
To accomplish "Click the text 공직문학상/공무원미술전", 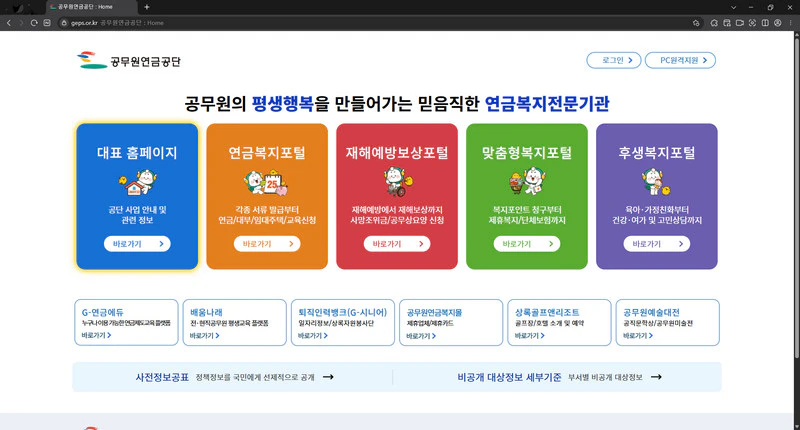I will pyautogui.click(x=658, y=323).
